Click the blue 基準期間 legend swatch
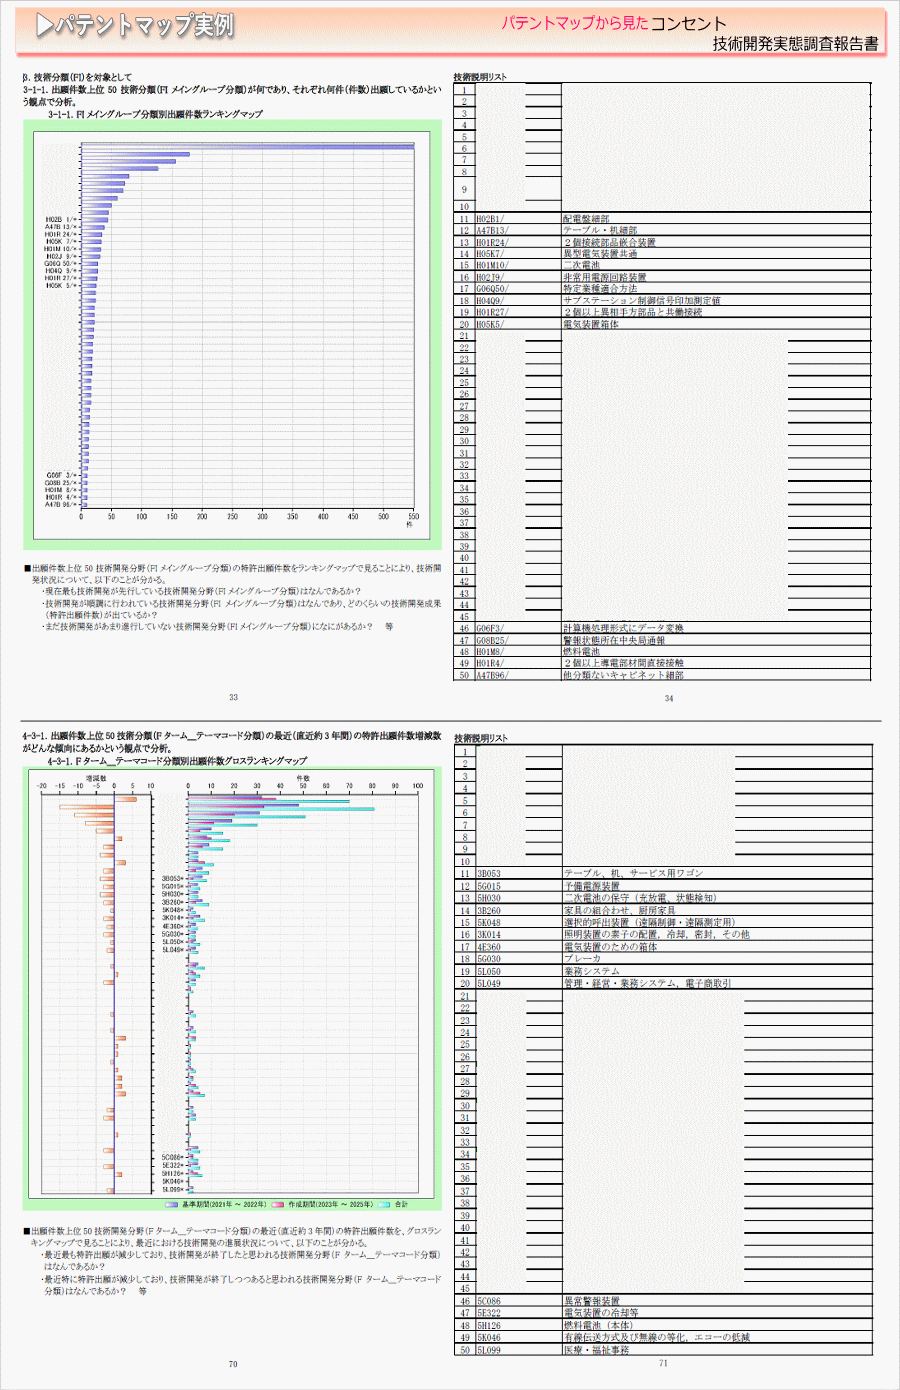 tap(172, 1204)
